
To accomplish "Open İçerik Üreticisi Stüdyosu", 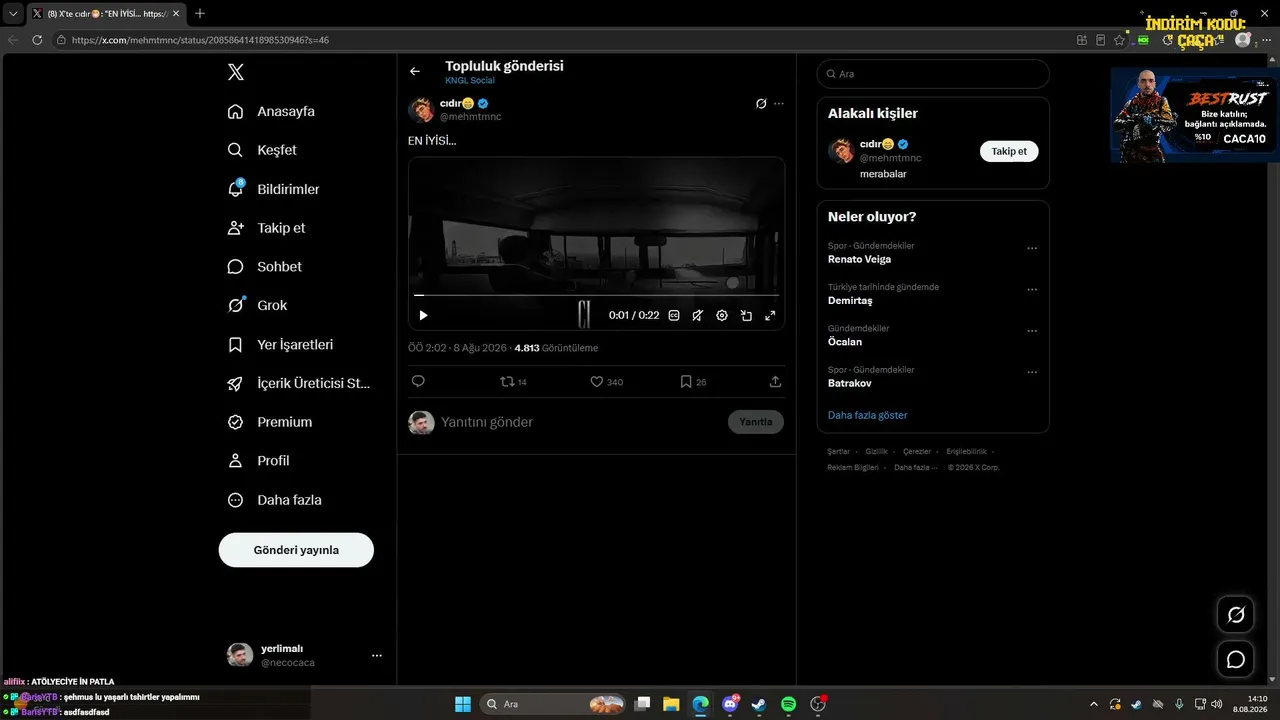I will (299, 383).
